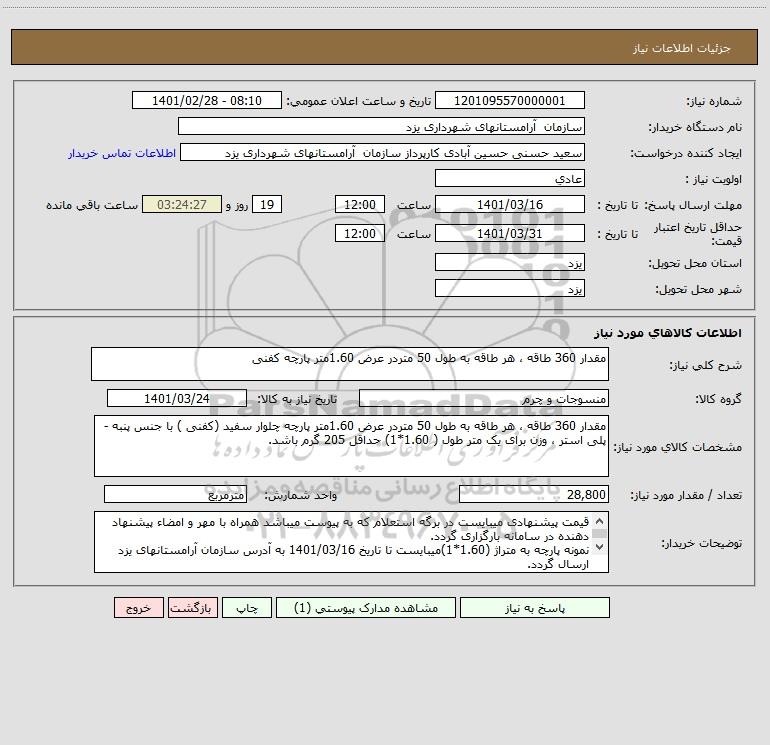Click response deadline date 1401/03/16

(510, 204)
